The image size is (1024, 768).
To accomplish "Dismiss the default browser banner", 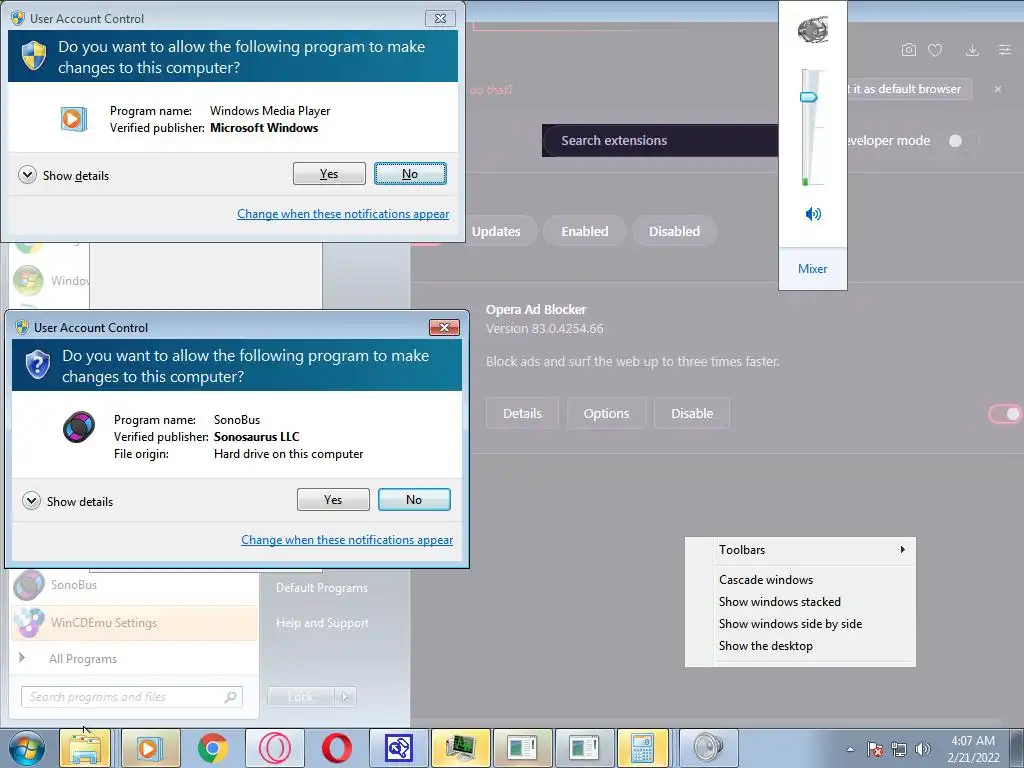I will pyautogui.click(x=998, y=89).
